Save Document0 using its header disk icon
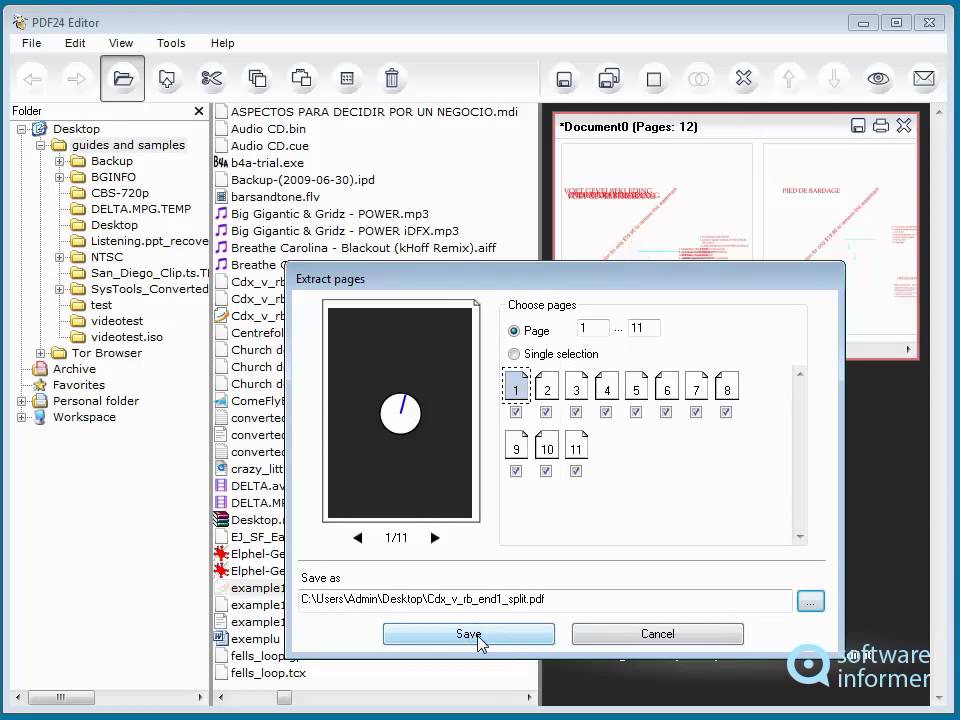This screenshot has width=960, height=720. 858,126
